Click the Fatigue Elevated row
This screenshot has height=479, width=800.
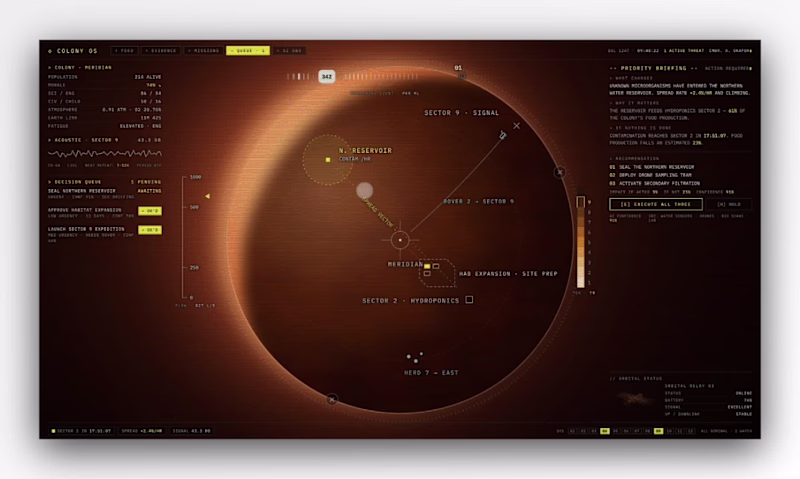point(105,126)
